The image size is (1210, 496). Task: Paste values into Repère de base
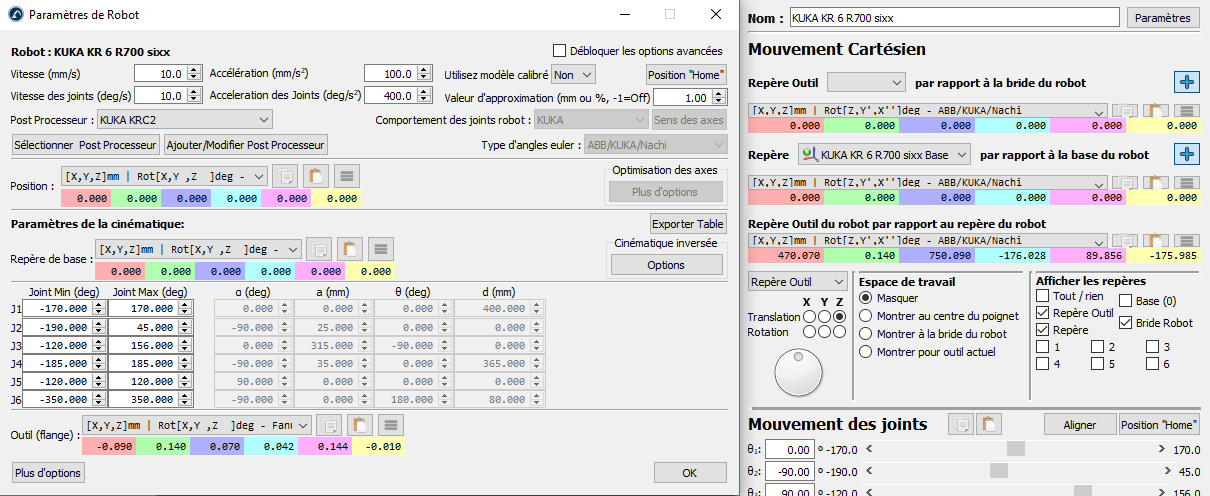(x=348, y=249)
